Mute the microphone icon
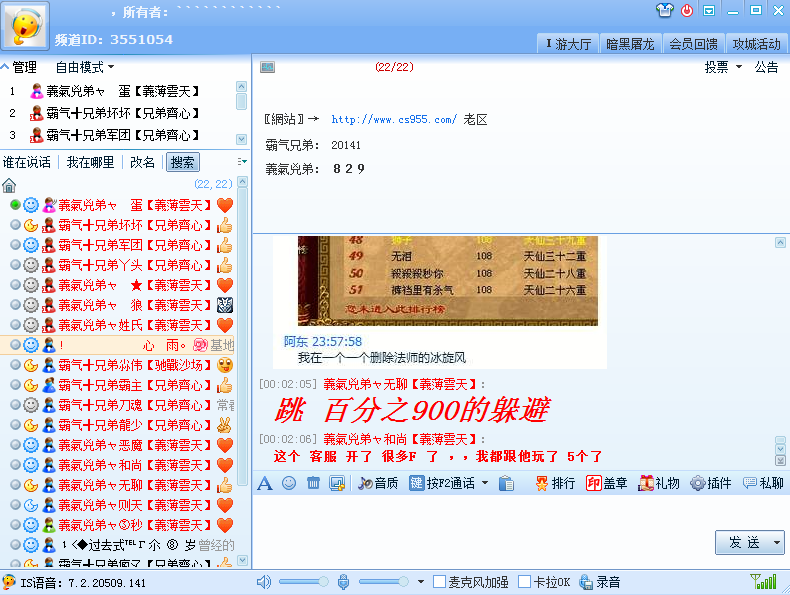The image size is (790, 595). pyautogui.click(x=343, y=582)
